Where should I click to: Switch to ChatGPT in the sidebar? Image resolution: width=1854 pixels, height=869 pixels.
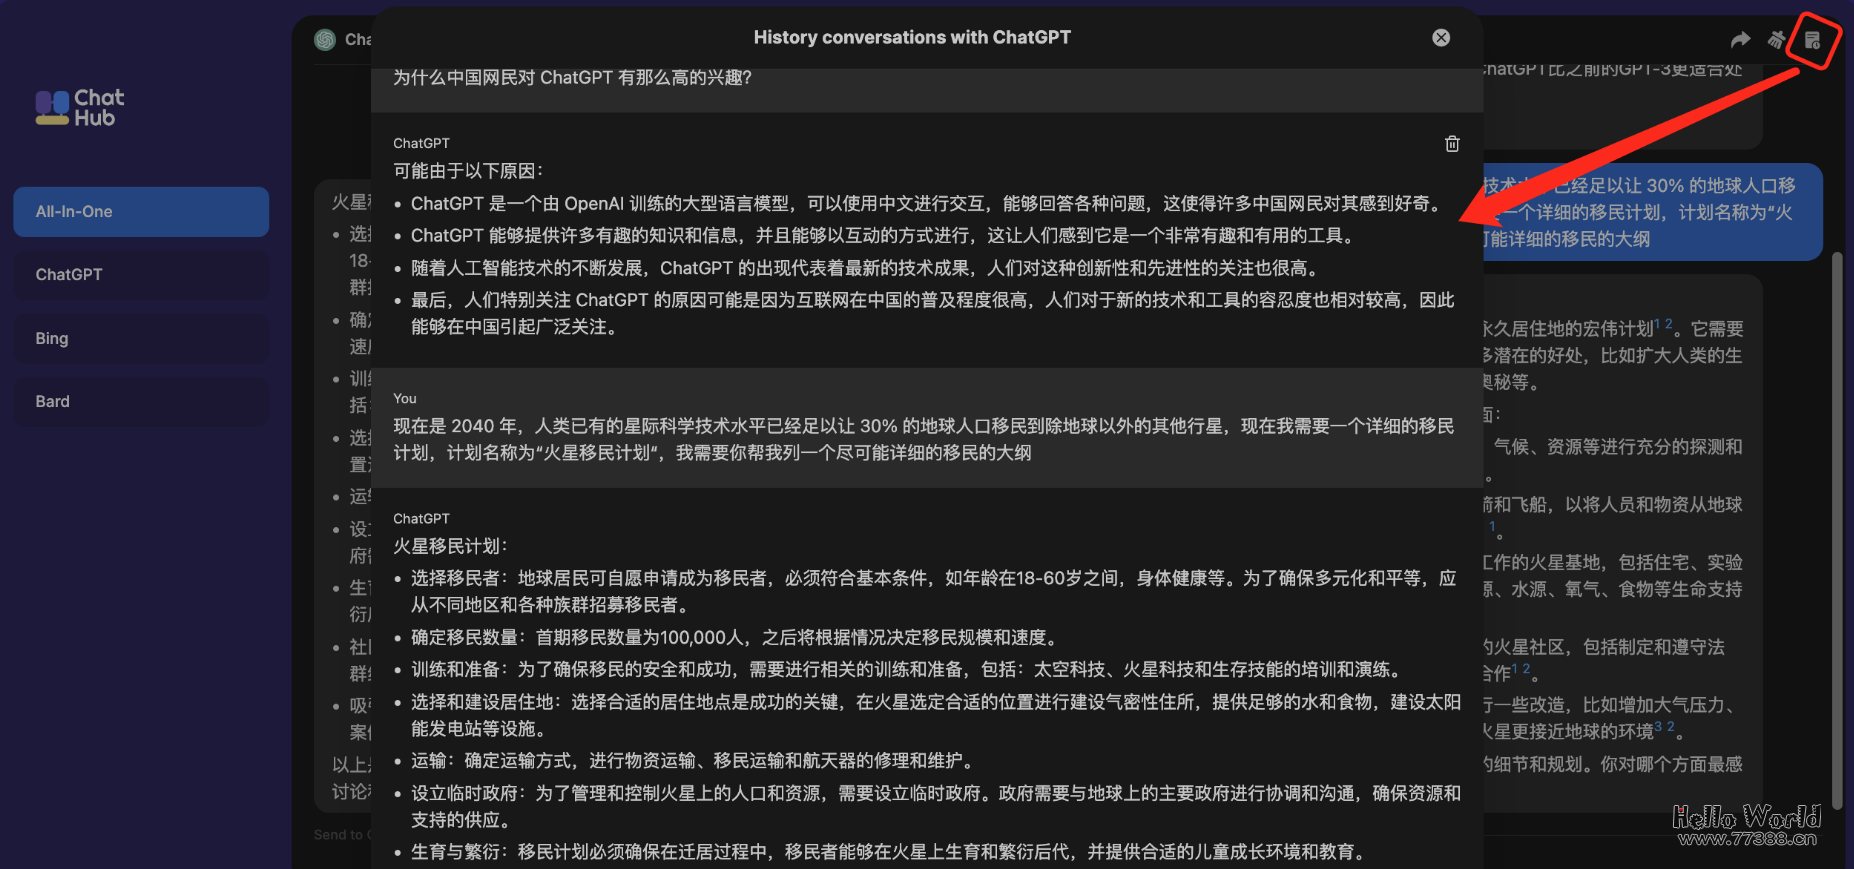(x=141, y=275)
